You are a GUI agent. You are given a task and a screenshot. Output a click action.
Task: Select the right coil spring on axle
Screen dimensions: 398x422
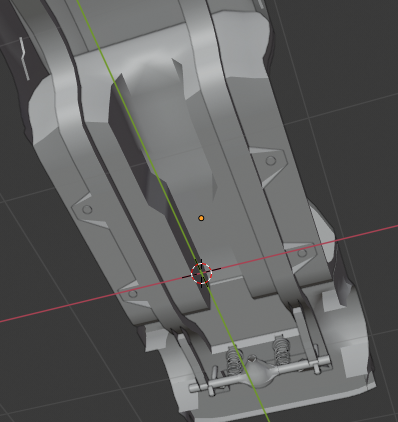tap(281, 349)
